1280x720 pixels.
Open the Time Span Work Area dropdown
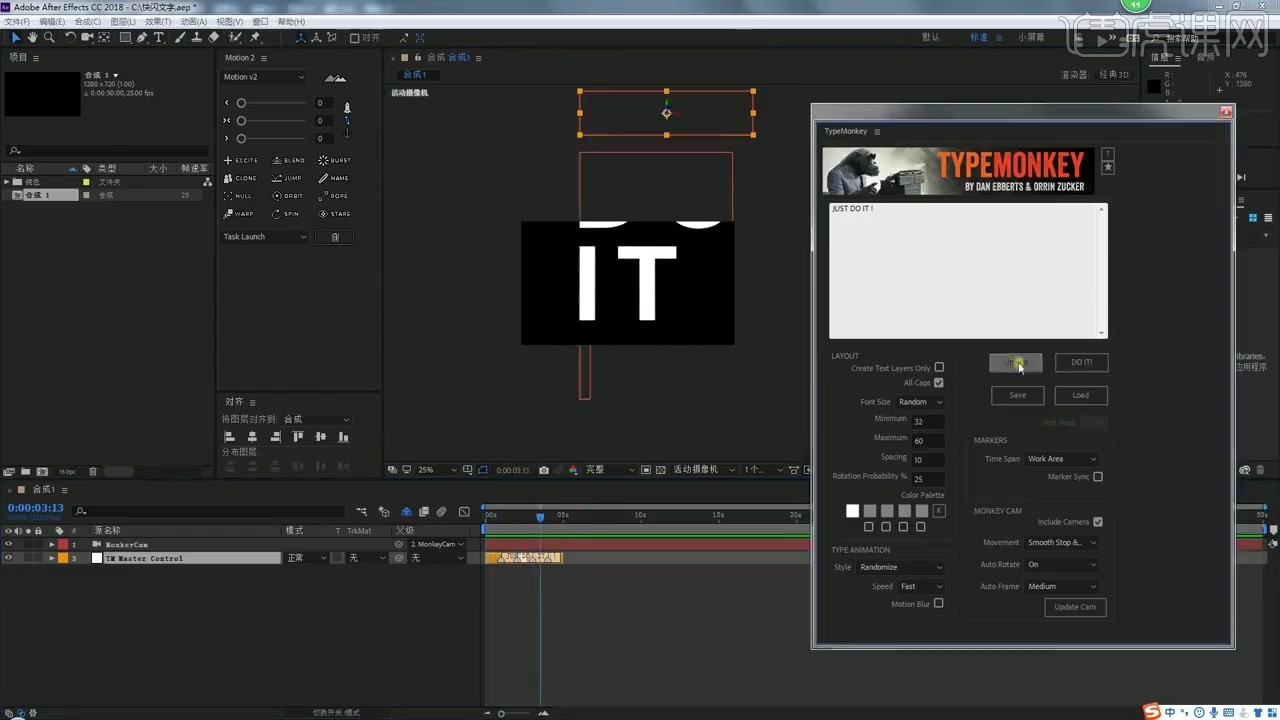[1062, 459]
